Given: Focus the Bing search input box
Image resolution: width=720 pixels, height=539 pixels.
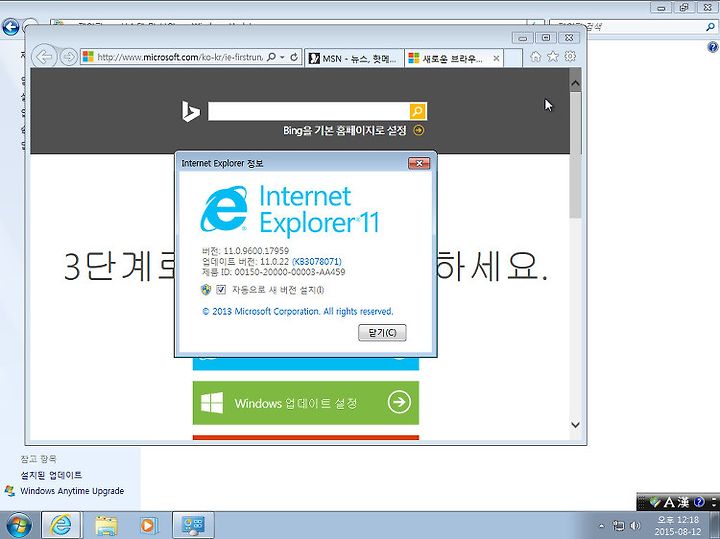Looking at the screenshot, I should click(x=309, y=112).
